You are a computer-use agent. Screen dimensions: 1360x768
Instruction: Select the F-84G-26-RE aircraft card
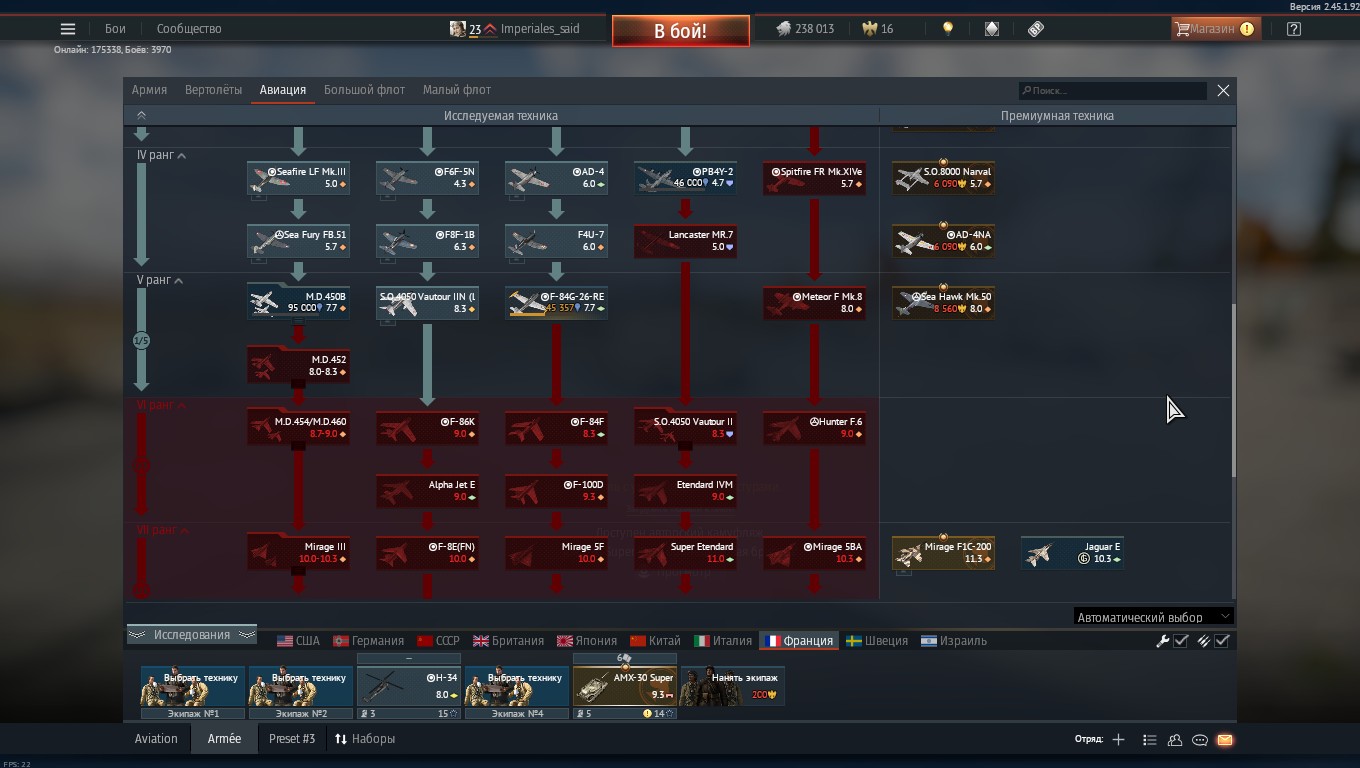pyautogui.click(x=556, y=303)
